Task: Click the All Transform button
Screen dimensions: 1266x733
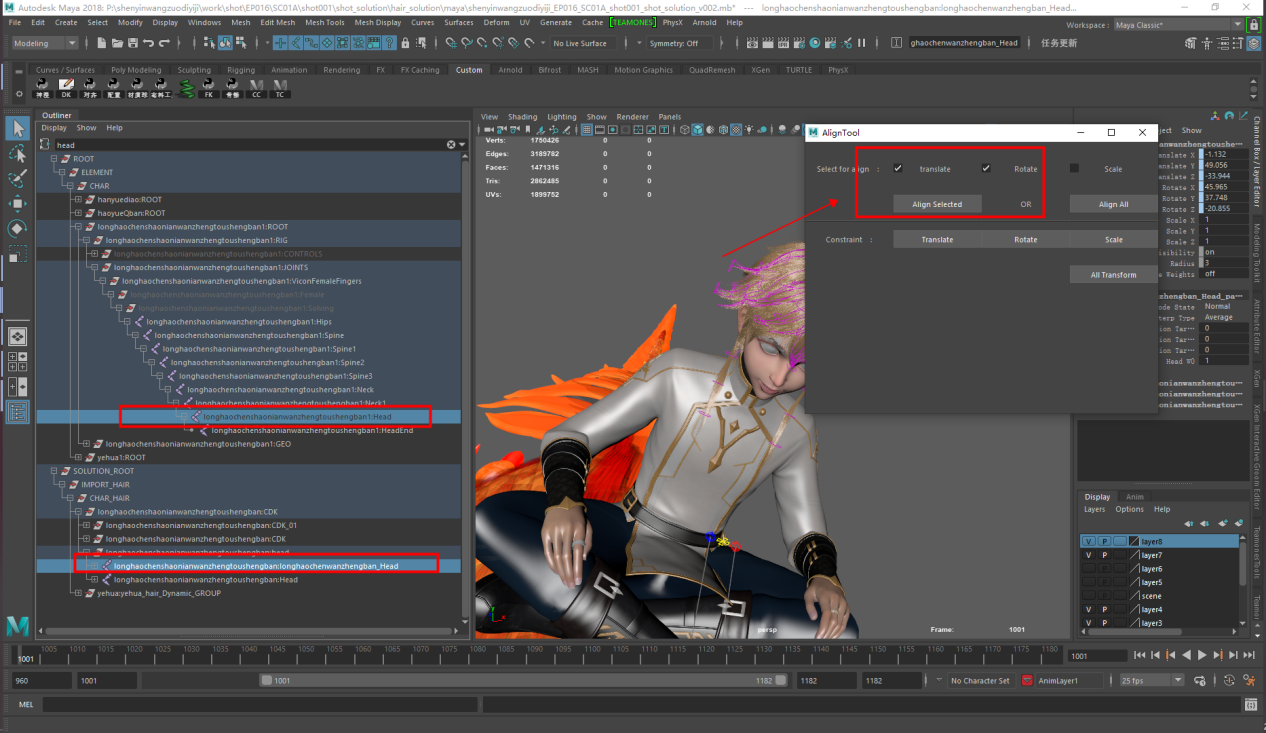Action: pyautogui.click(x=1113, y=275)
